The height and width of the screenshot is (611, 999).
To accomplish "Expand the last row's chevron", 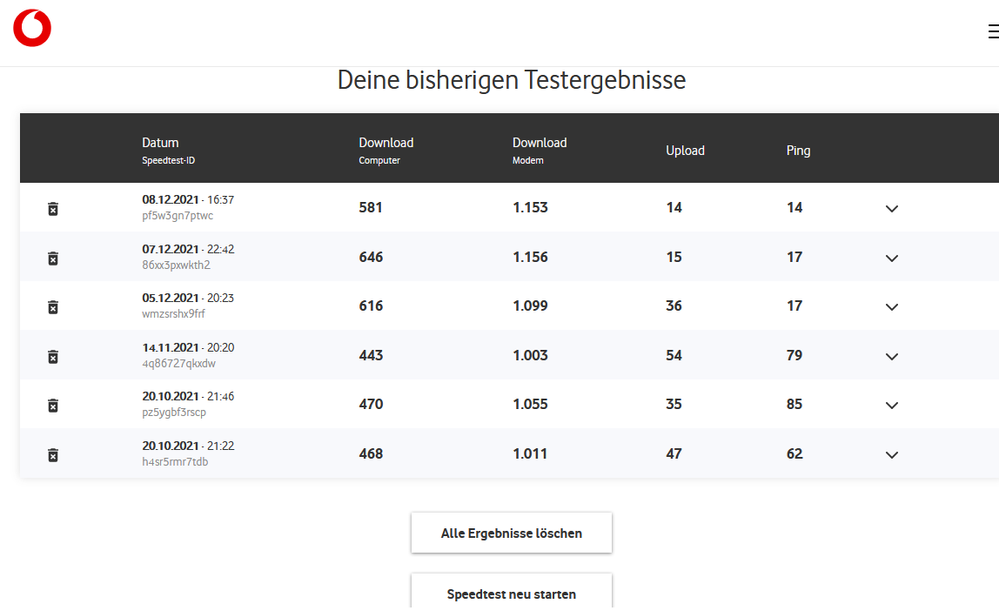I will 891,454.
